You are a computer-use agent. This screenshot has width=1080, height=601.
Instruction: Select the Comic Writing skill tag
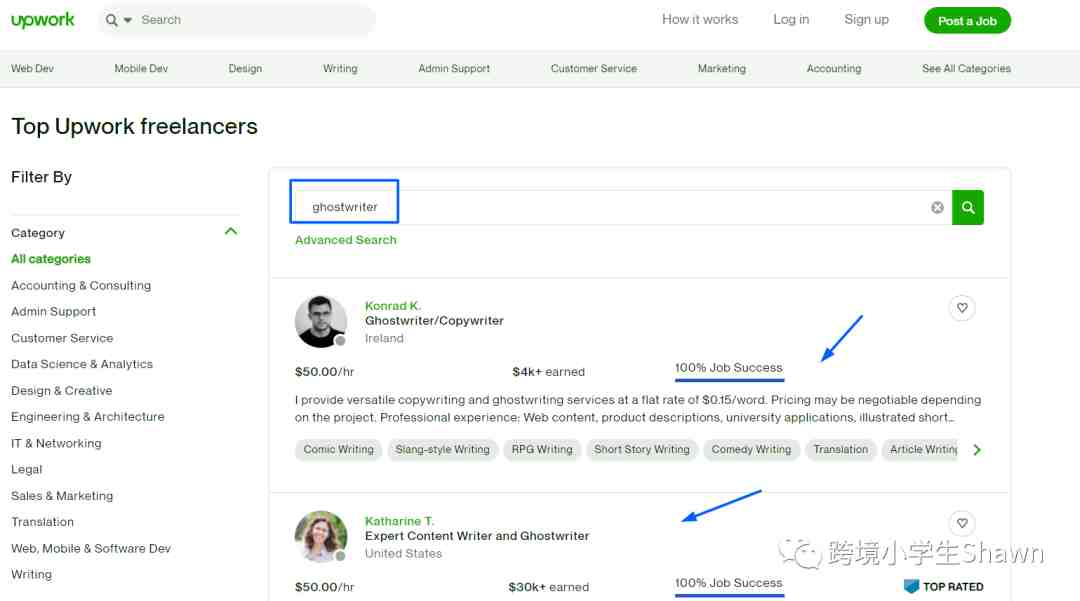point(338,450)
